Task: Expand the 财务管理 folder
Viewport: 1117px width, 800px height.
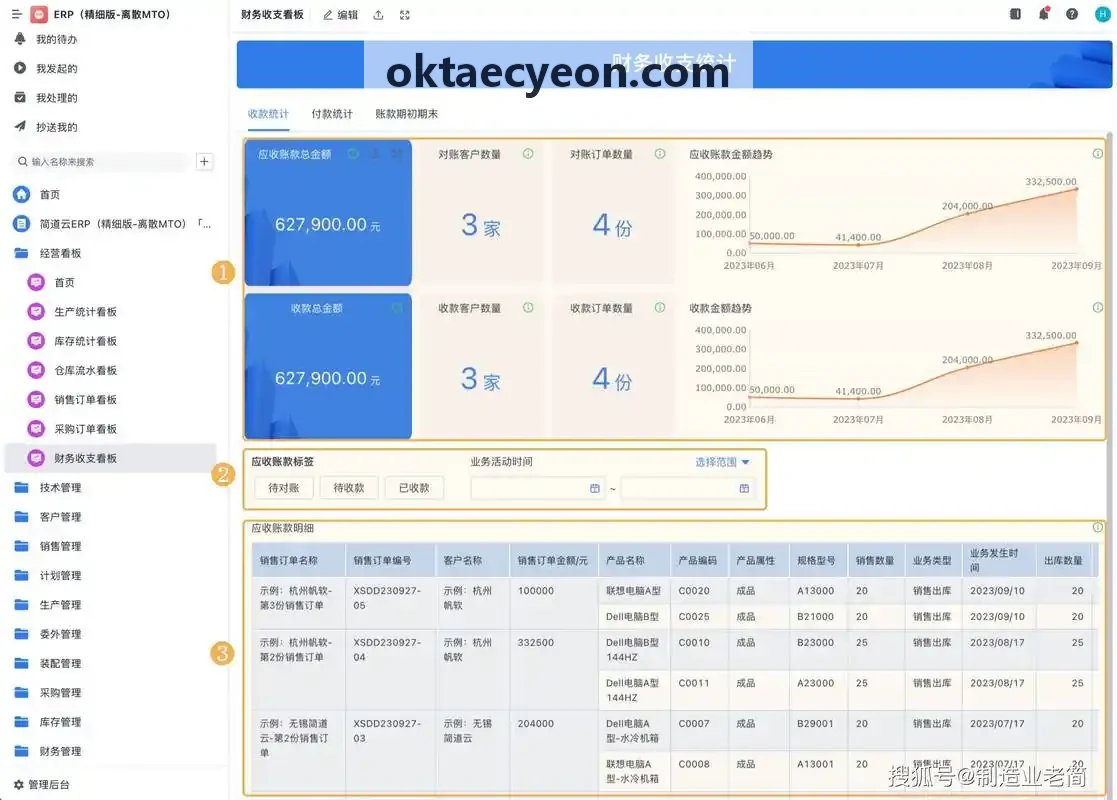Action: tap(60, 750)
